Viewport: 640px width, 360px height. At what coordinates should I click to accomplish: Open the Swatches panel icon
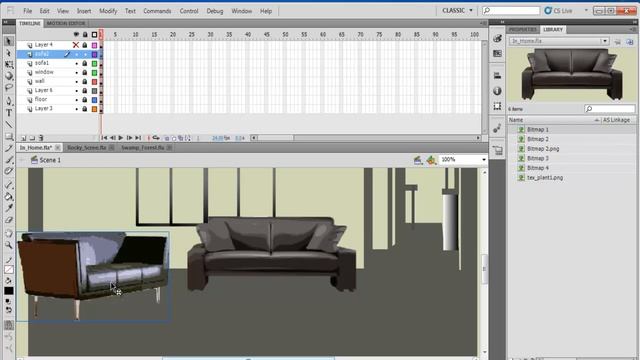click(497, 53)
